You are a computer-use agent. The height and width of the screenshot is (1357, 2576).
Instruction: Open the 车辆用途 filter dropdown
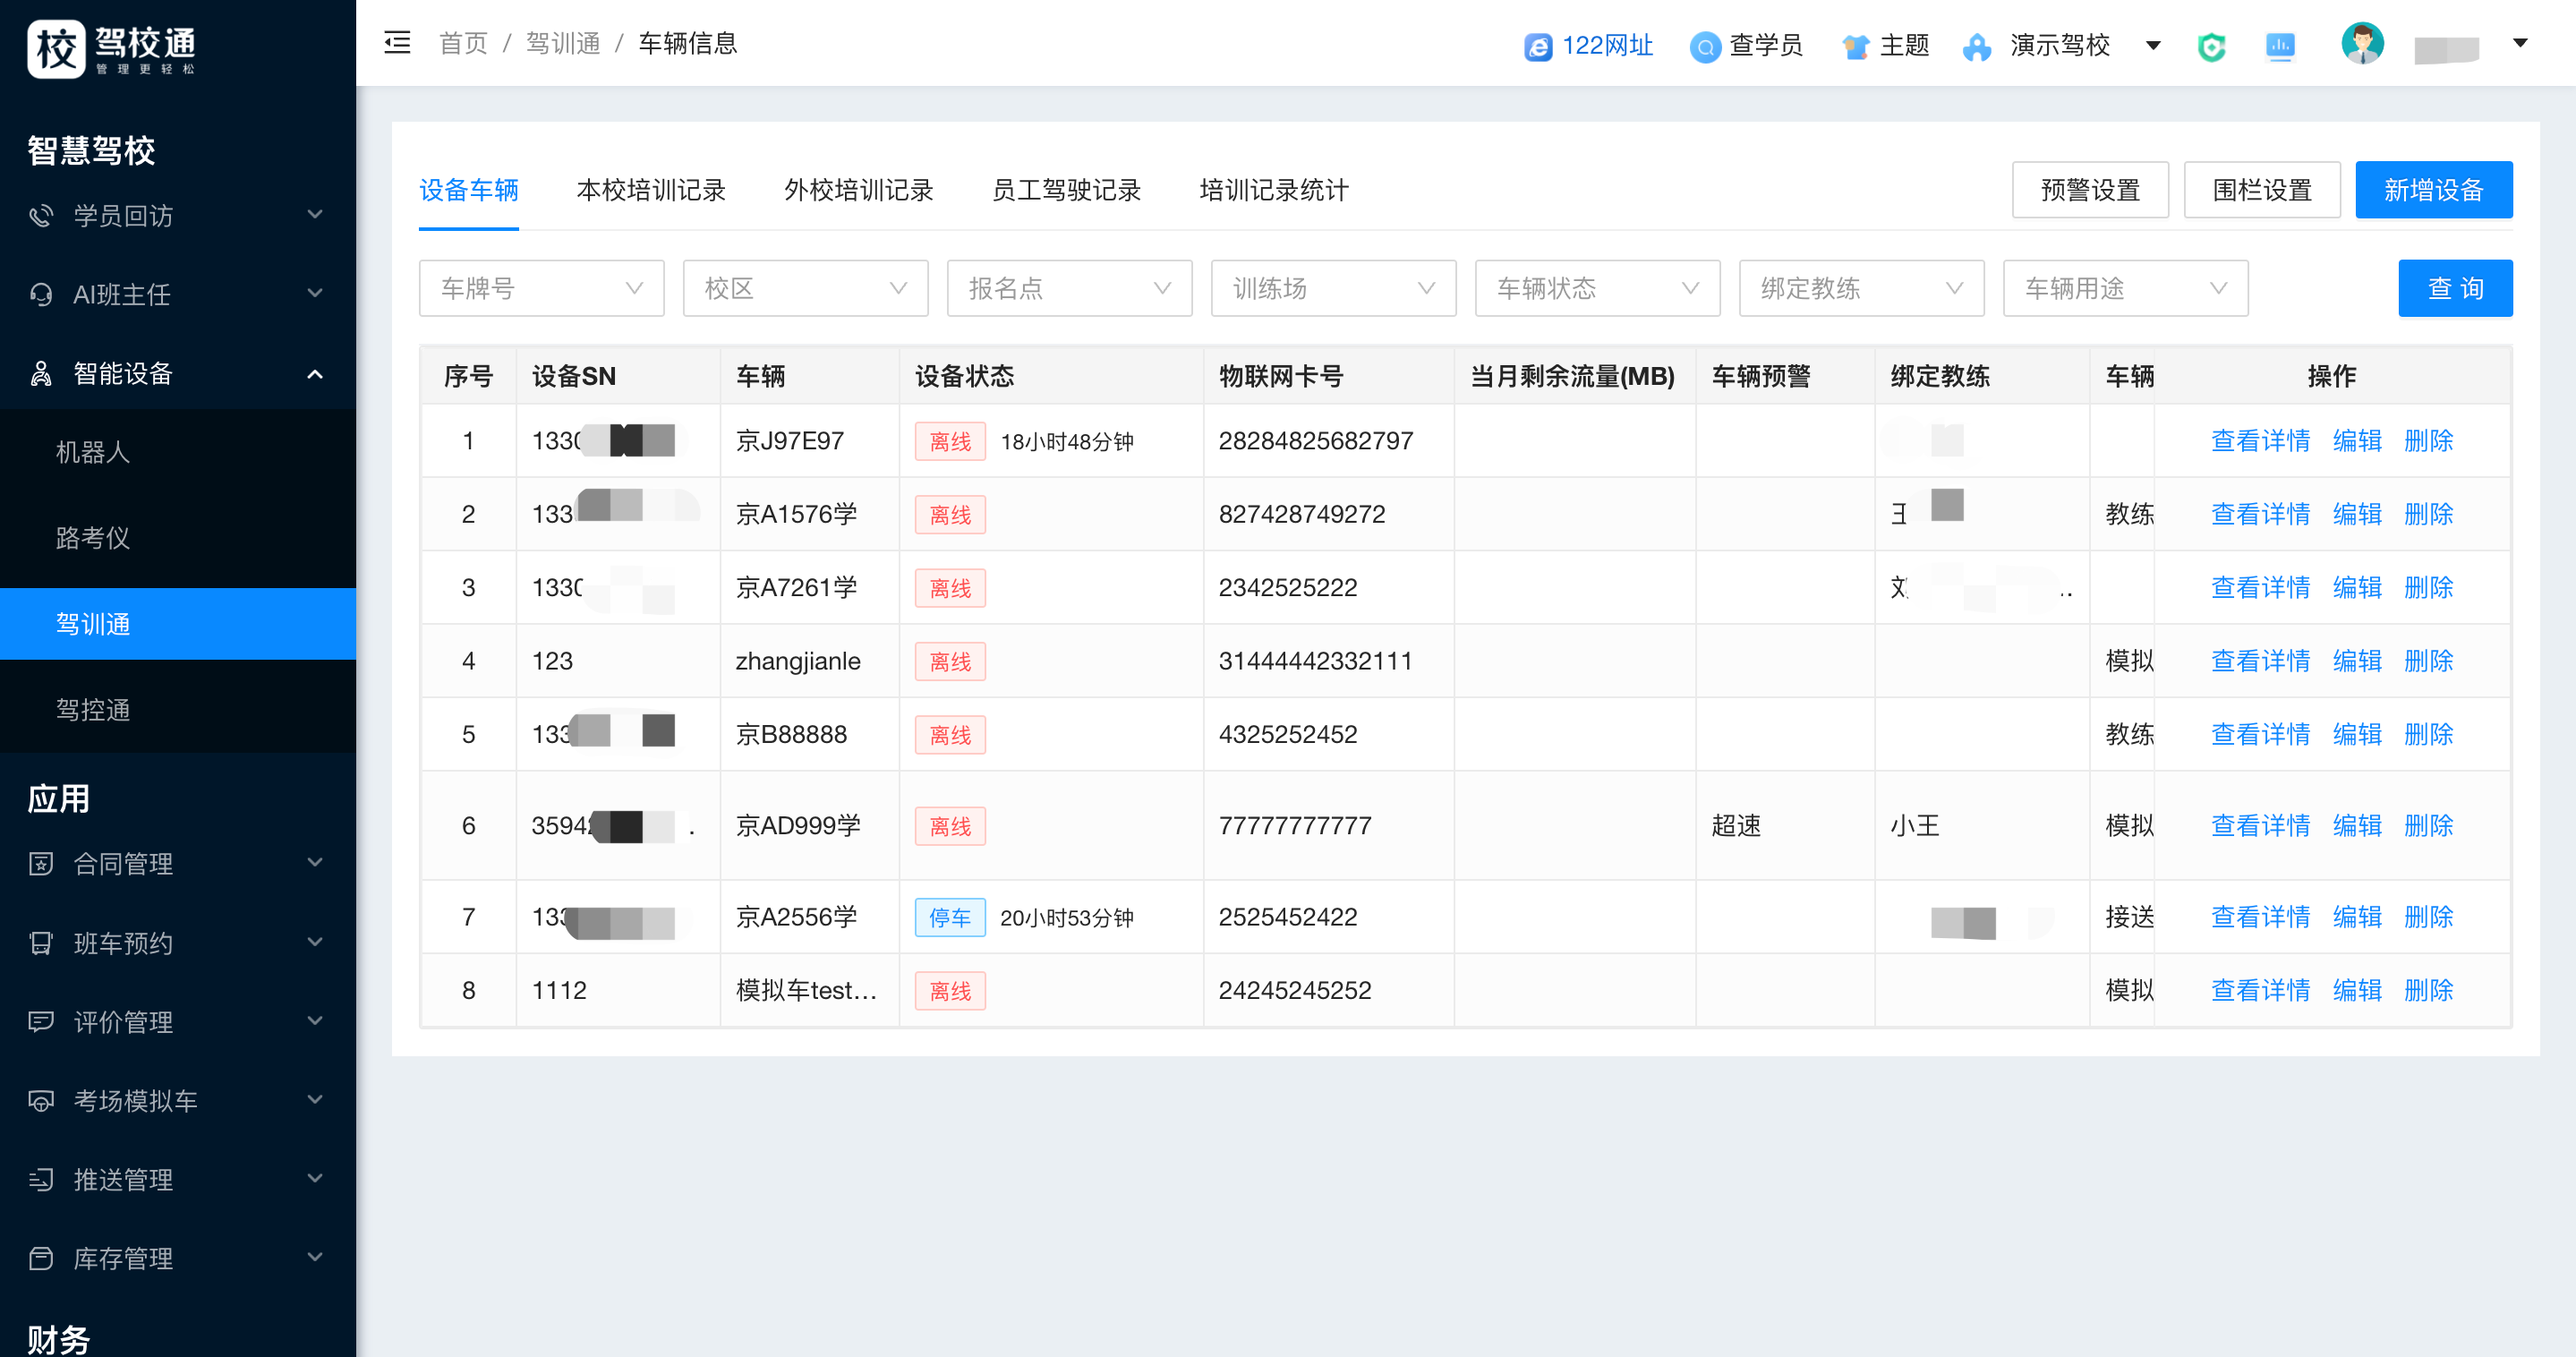2125,288
